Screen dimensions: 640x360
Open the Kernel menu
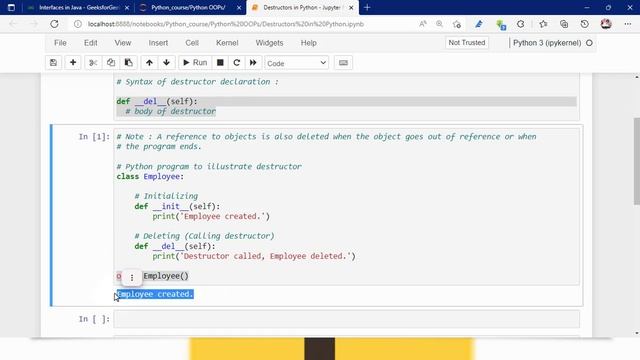[x=227, y=43]
